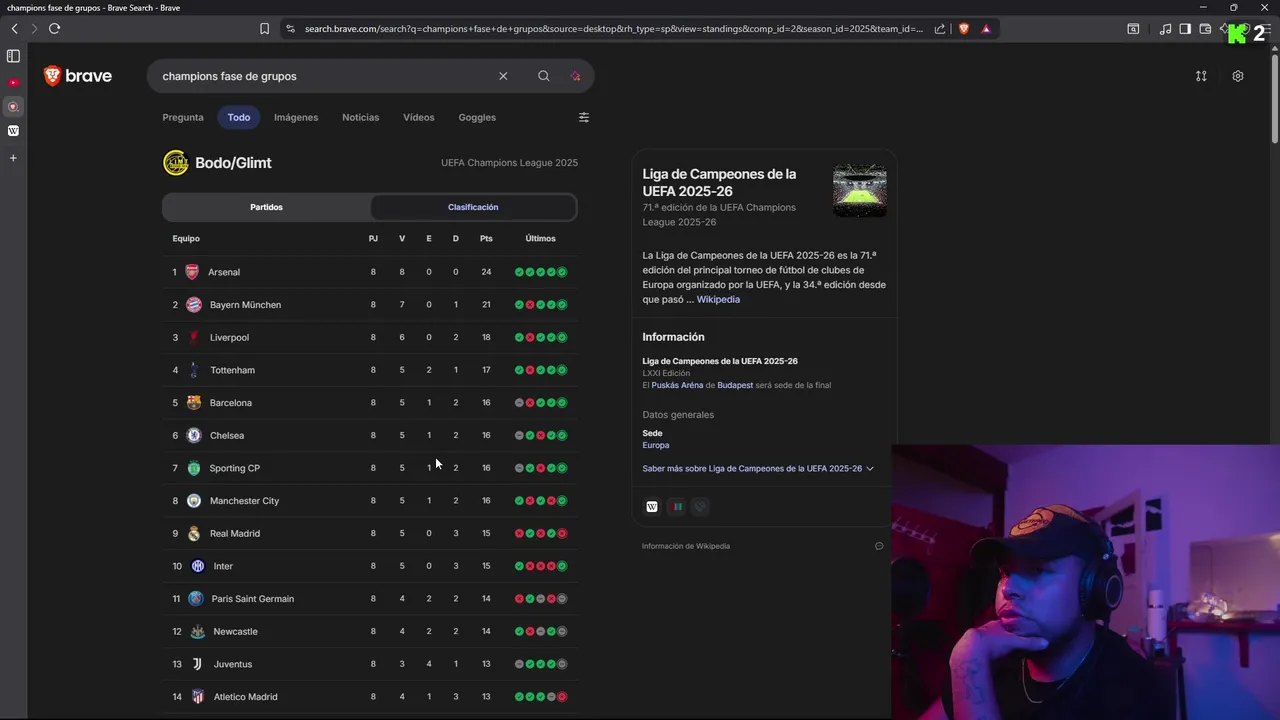The height and width of the screenshot is (720, 1280).
Task: Click Newcastle team name
Action: click(x=235, y=632)
